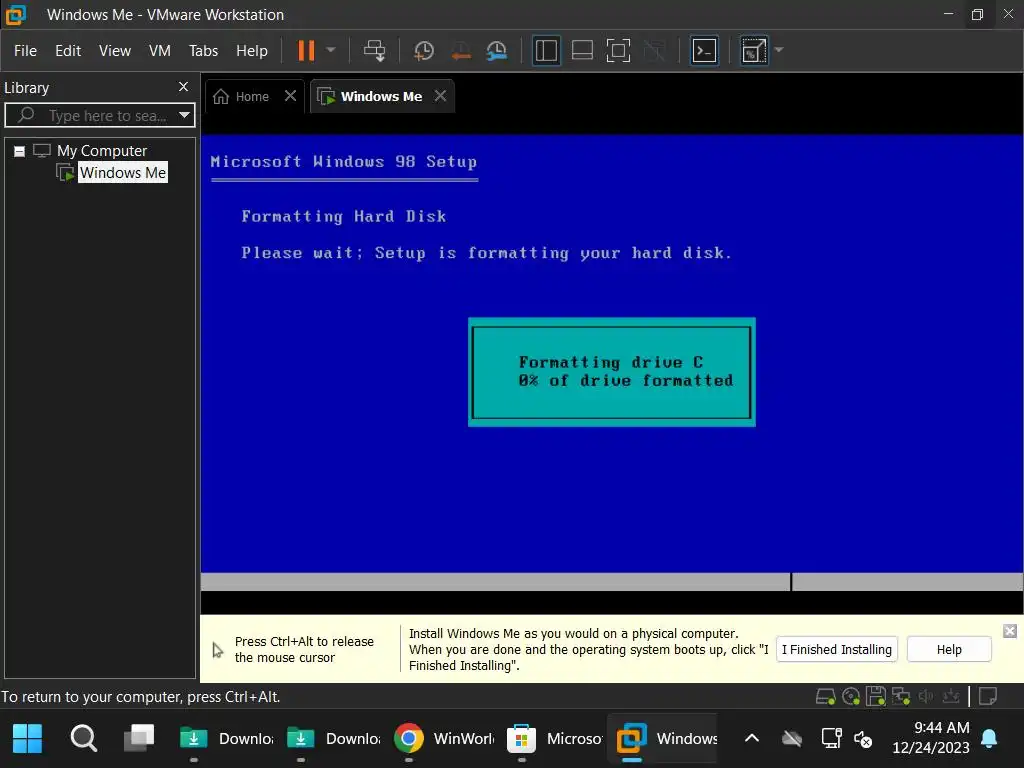Click the hard disk status icon
The image size is (1024, 768).
(x=825, y=697)
